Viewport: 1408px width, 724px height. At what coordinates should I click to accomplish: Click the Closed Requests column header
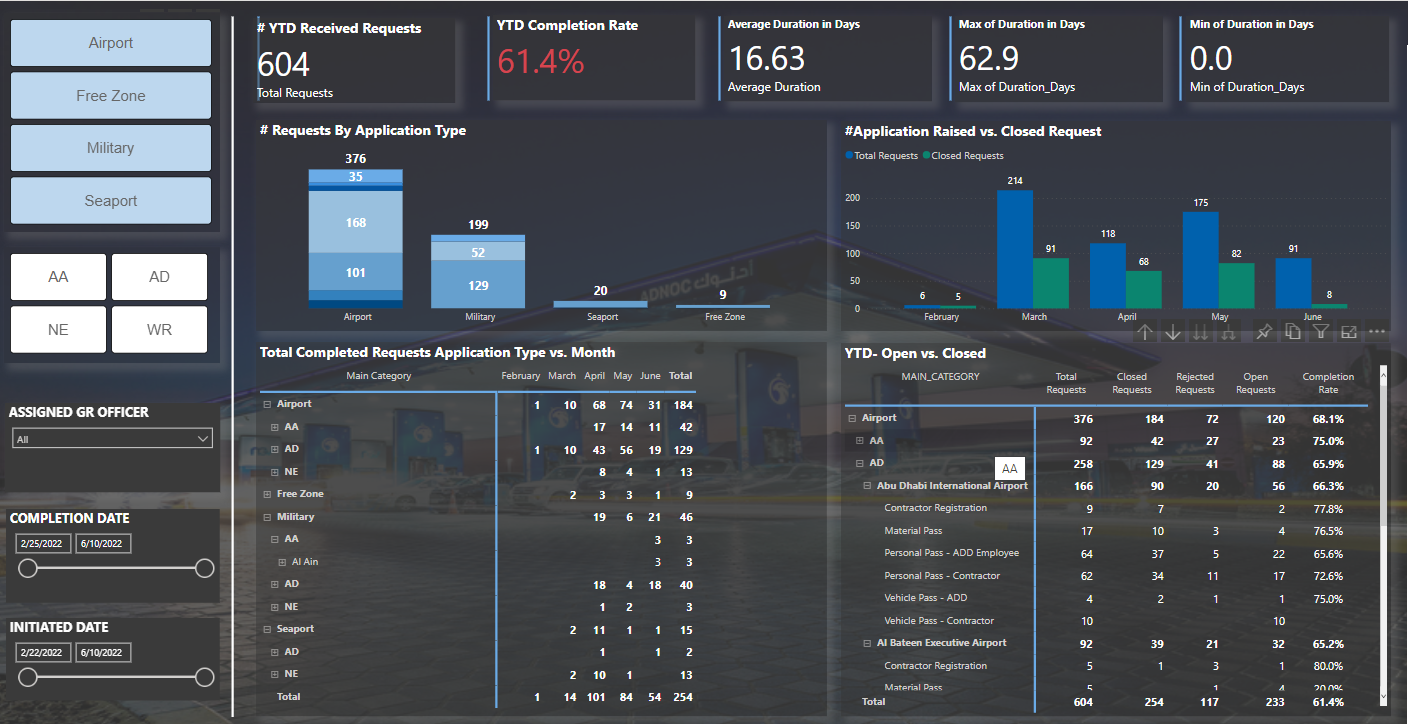point(1131,383)
